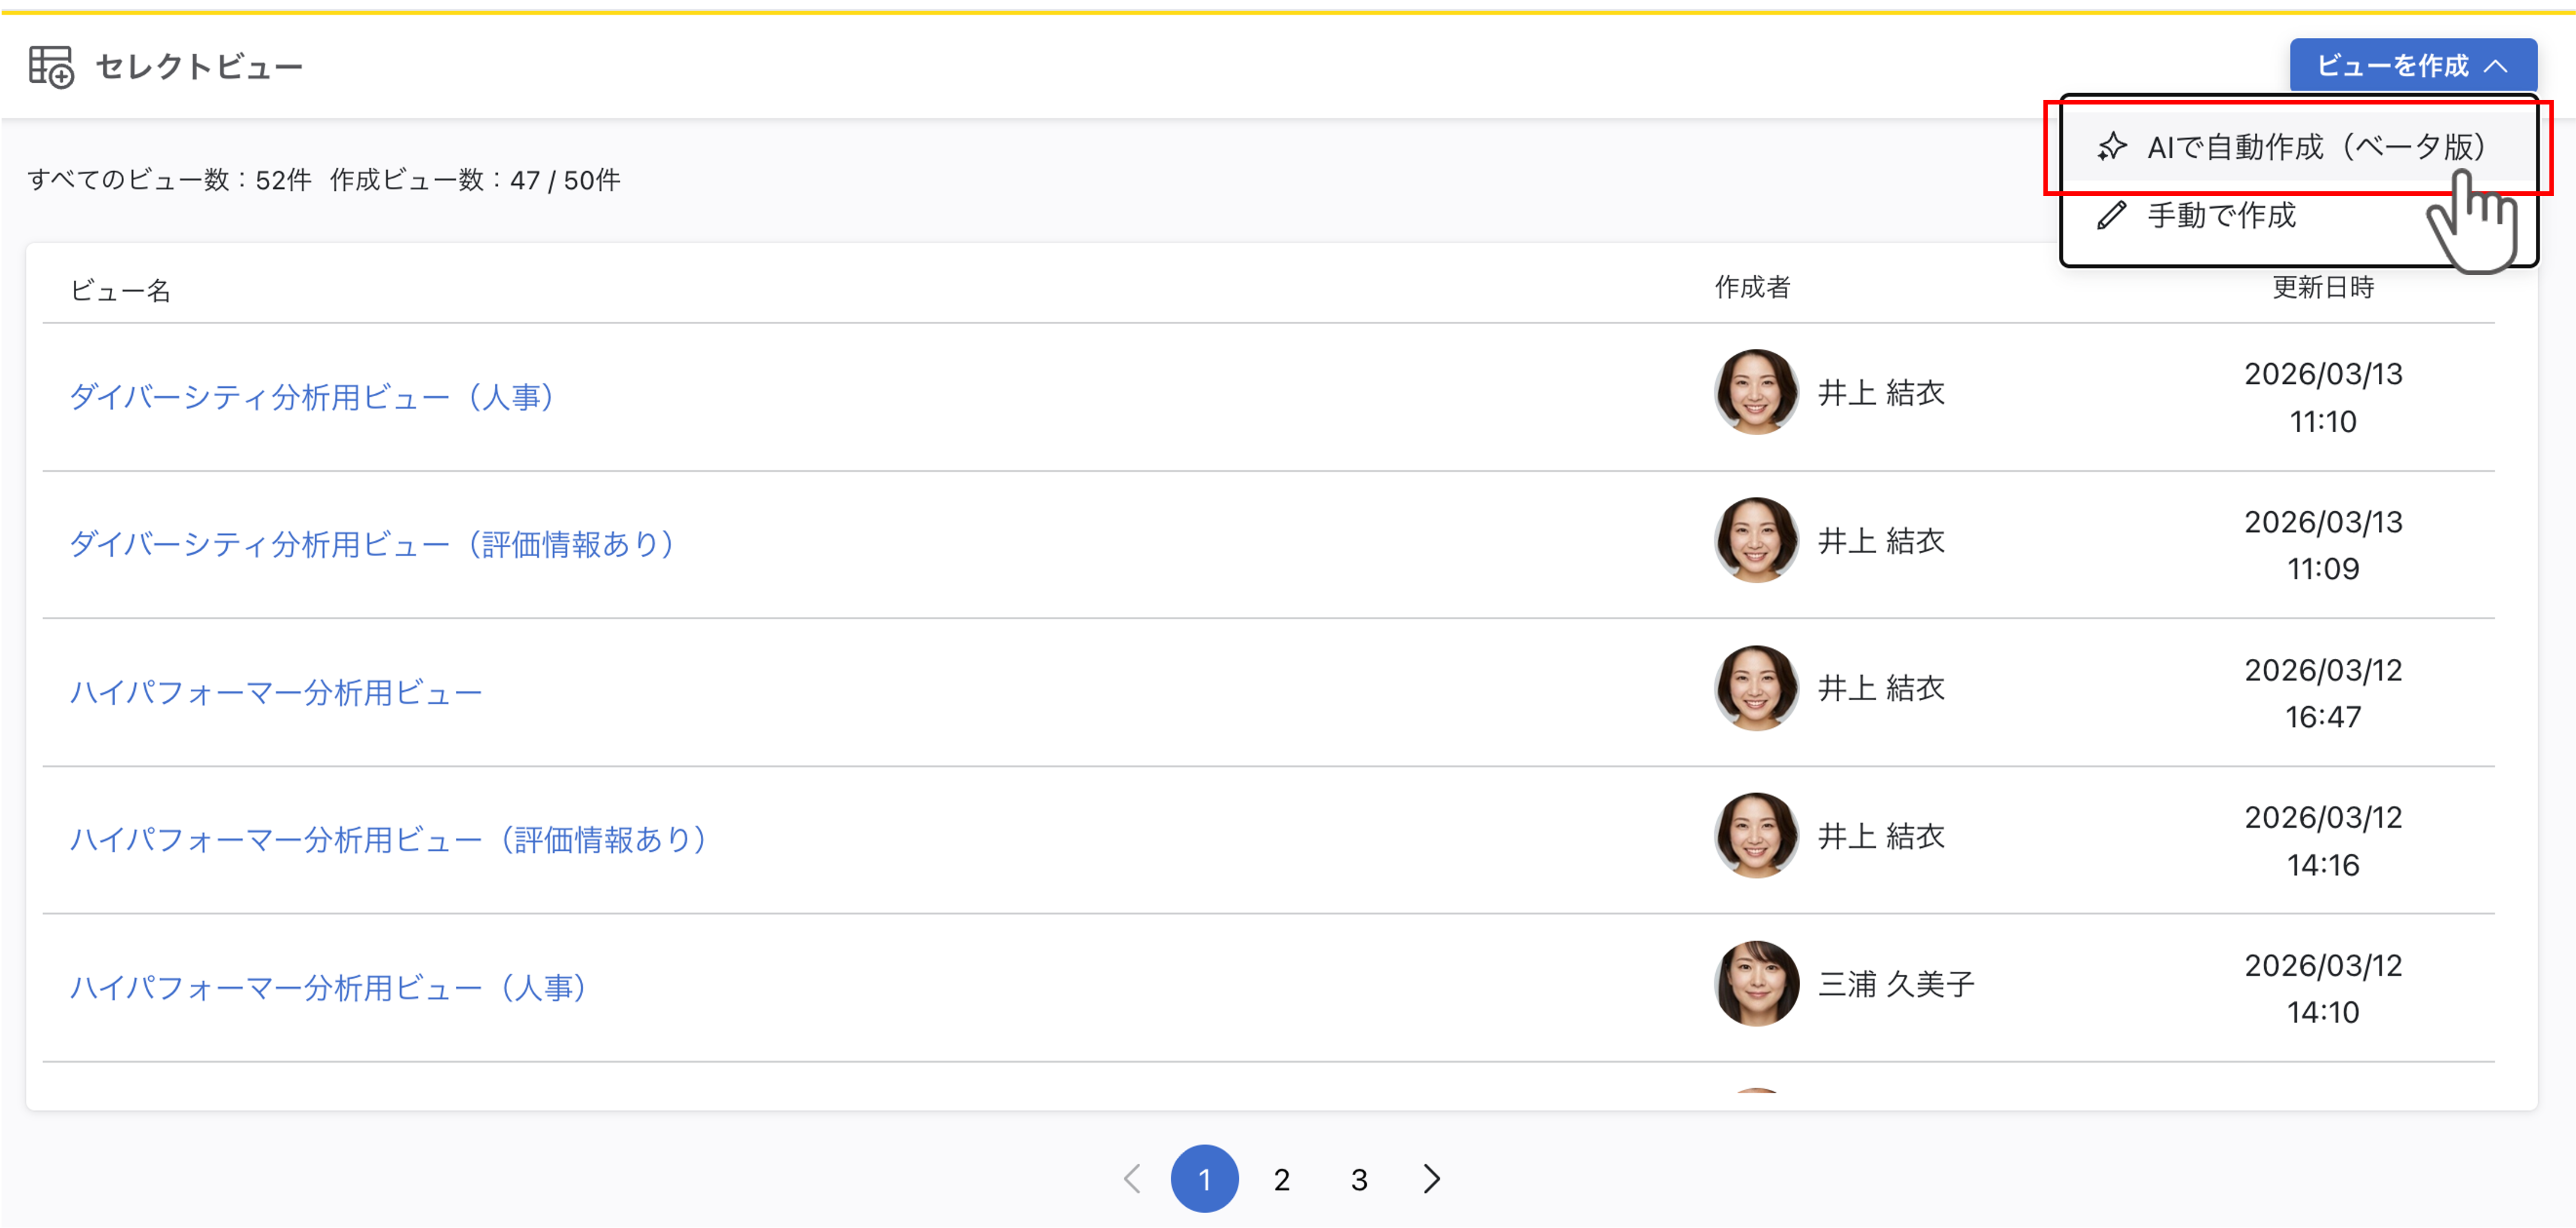
Task: Click 三浦 久美子 avatar photo
Action: 1756,984
